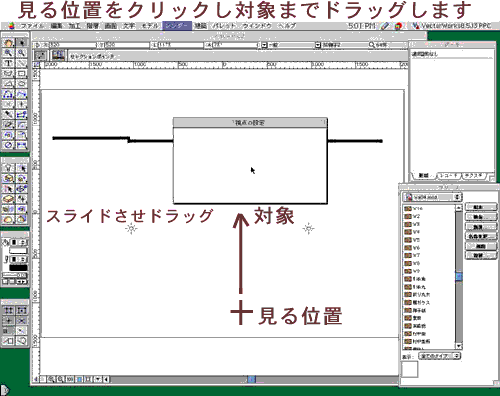500x396 pixels.
Task: Choose the Pan hand tool
Action: 9,43
